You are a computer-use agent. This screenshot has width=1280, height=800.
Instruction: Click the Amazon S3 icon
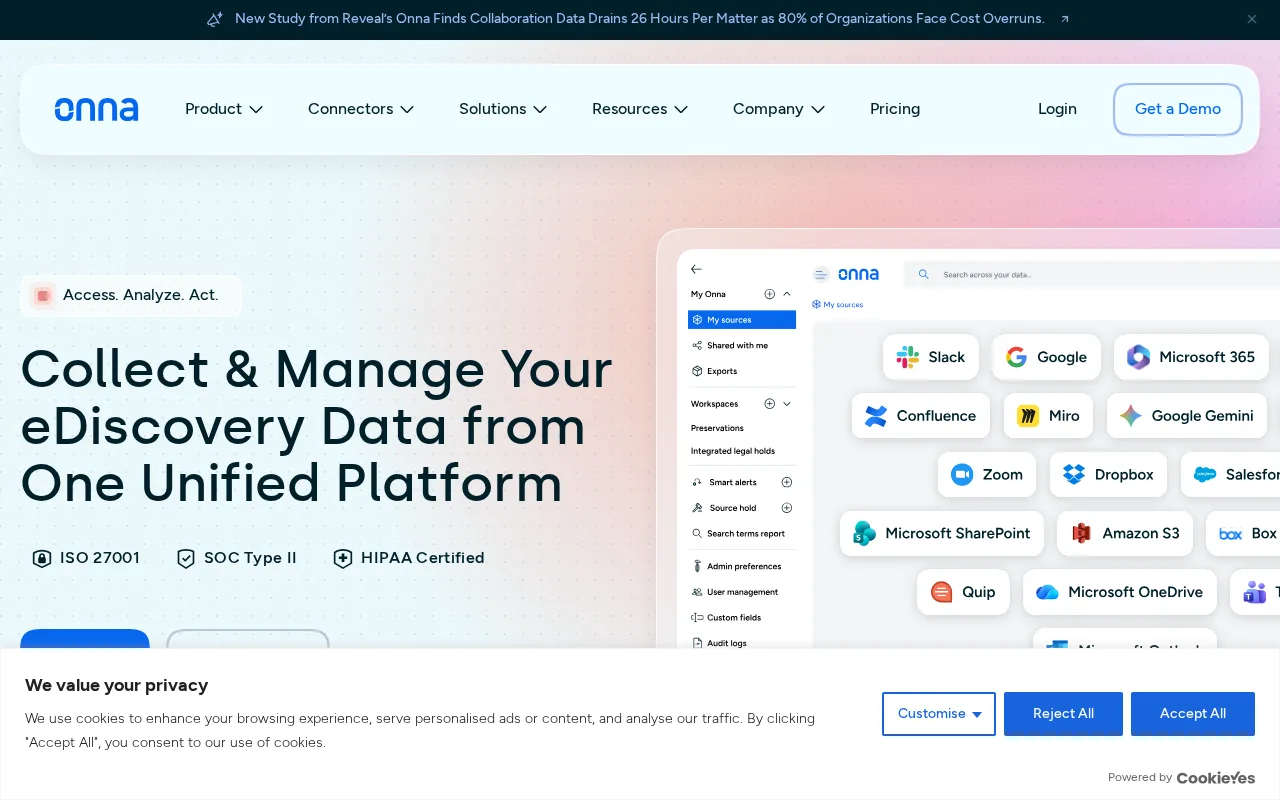(1081, 534)
